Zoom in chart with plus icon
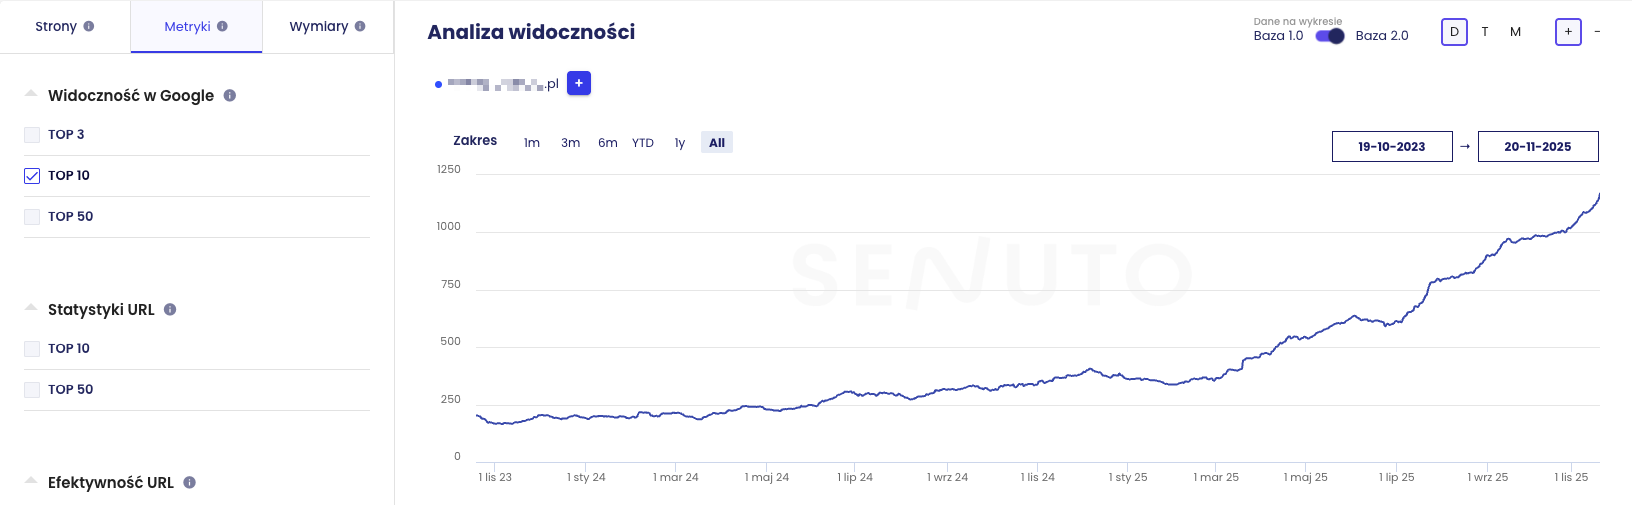Image resolution: width=1632 pixels, height=505 pixels. coord(1568,32)
